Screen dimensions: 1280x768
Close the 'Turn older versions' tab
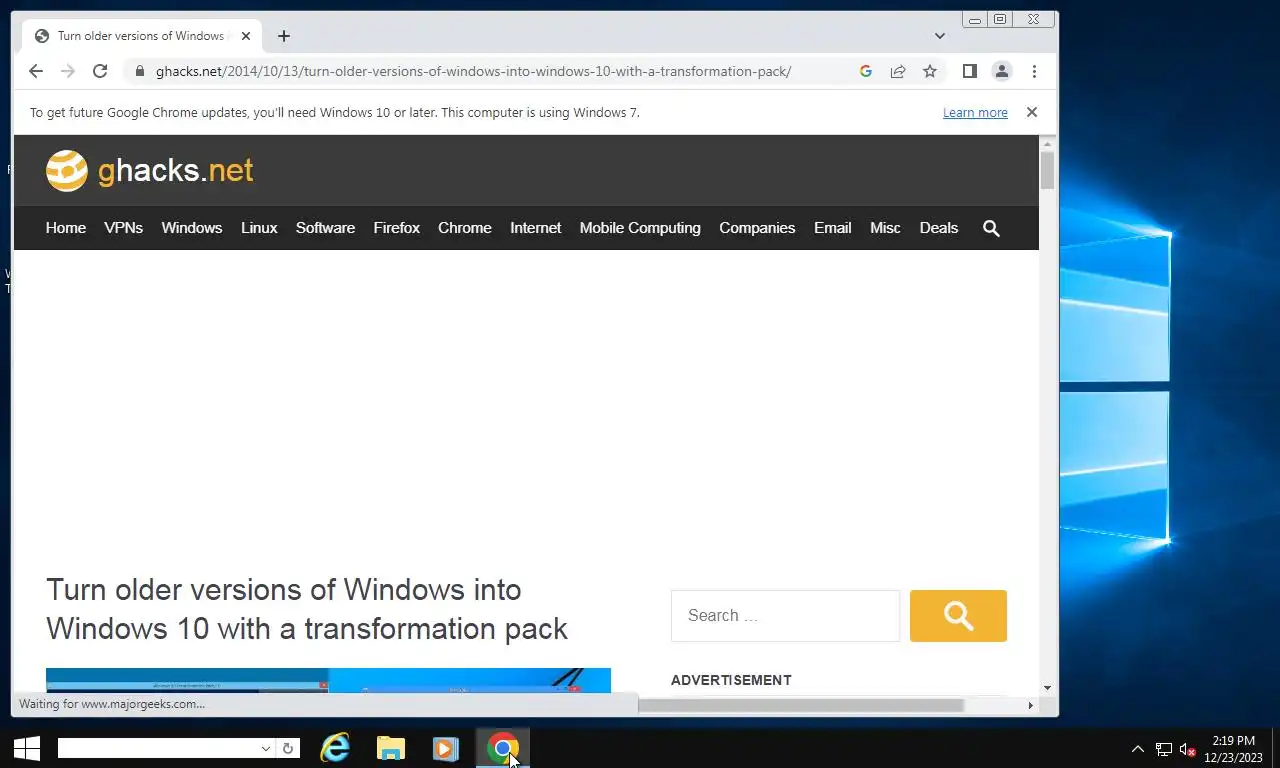pyautogui.click(x=246, y=36)
